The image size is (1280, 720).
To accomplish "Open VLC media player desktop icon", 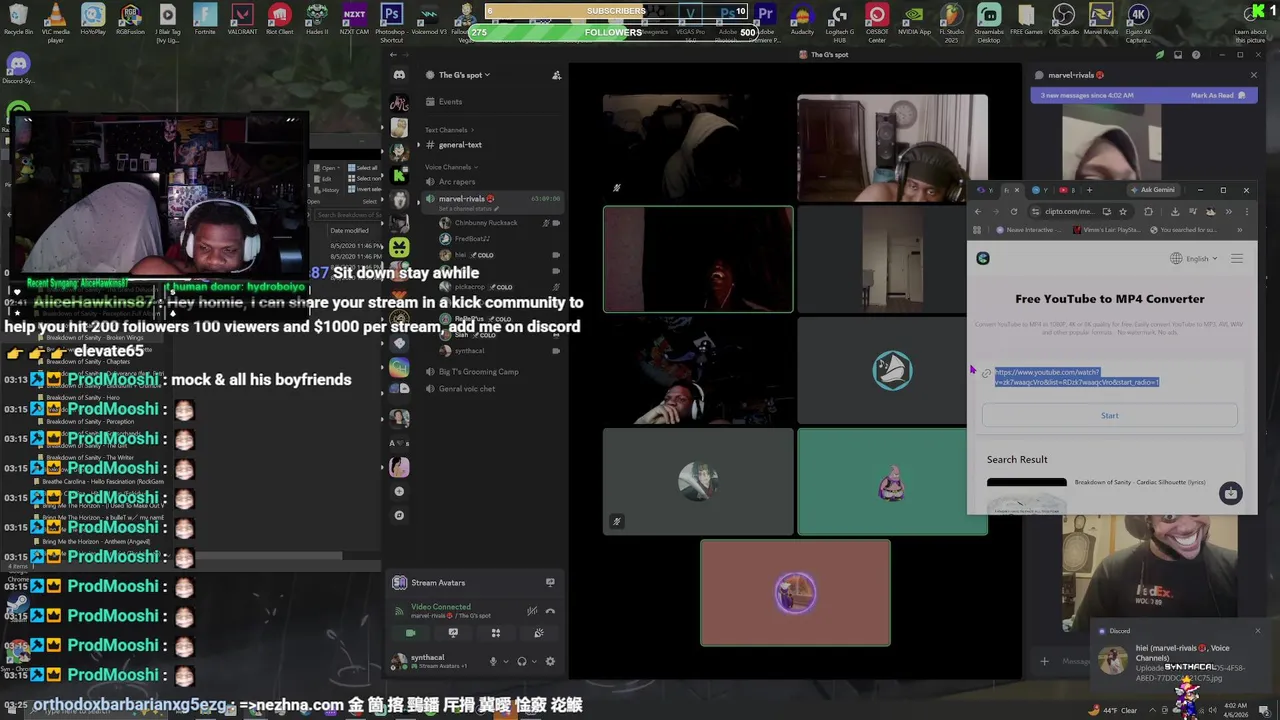I will click(56, 22).
